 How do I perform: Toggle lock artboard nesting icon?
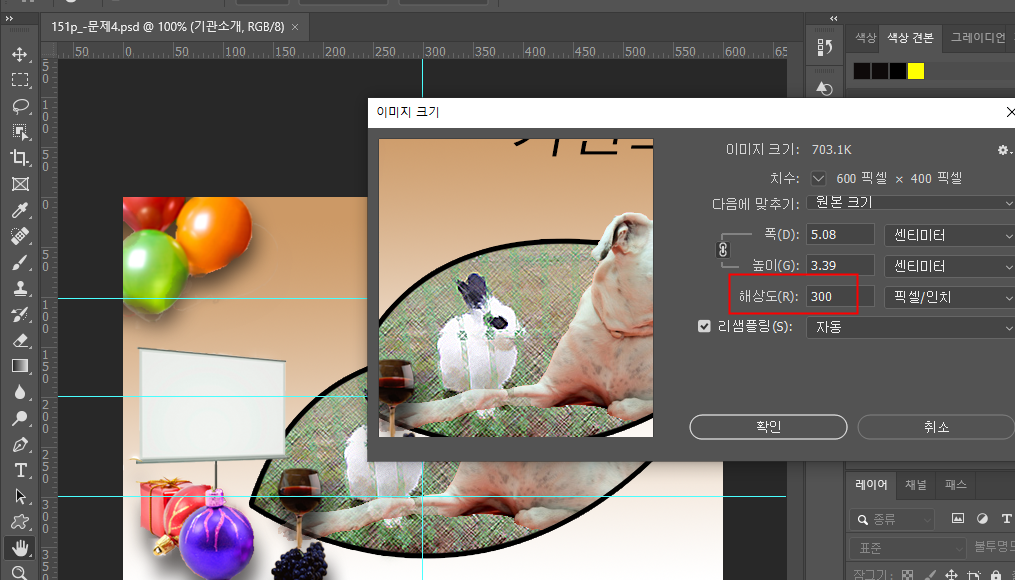[974, 575]
